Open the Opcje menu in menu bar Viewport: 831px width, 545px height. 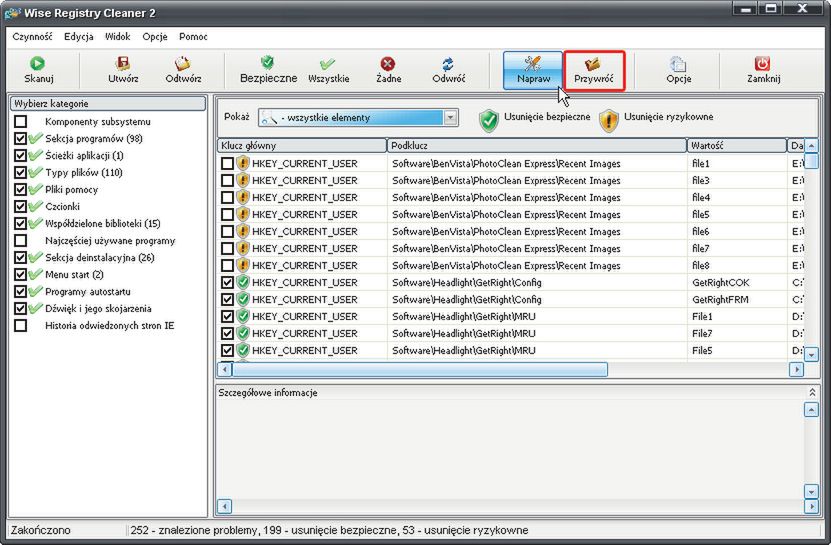coord(155,37)
